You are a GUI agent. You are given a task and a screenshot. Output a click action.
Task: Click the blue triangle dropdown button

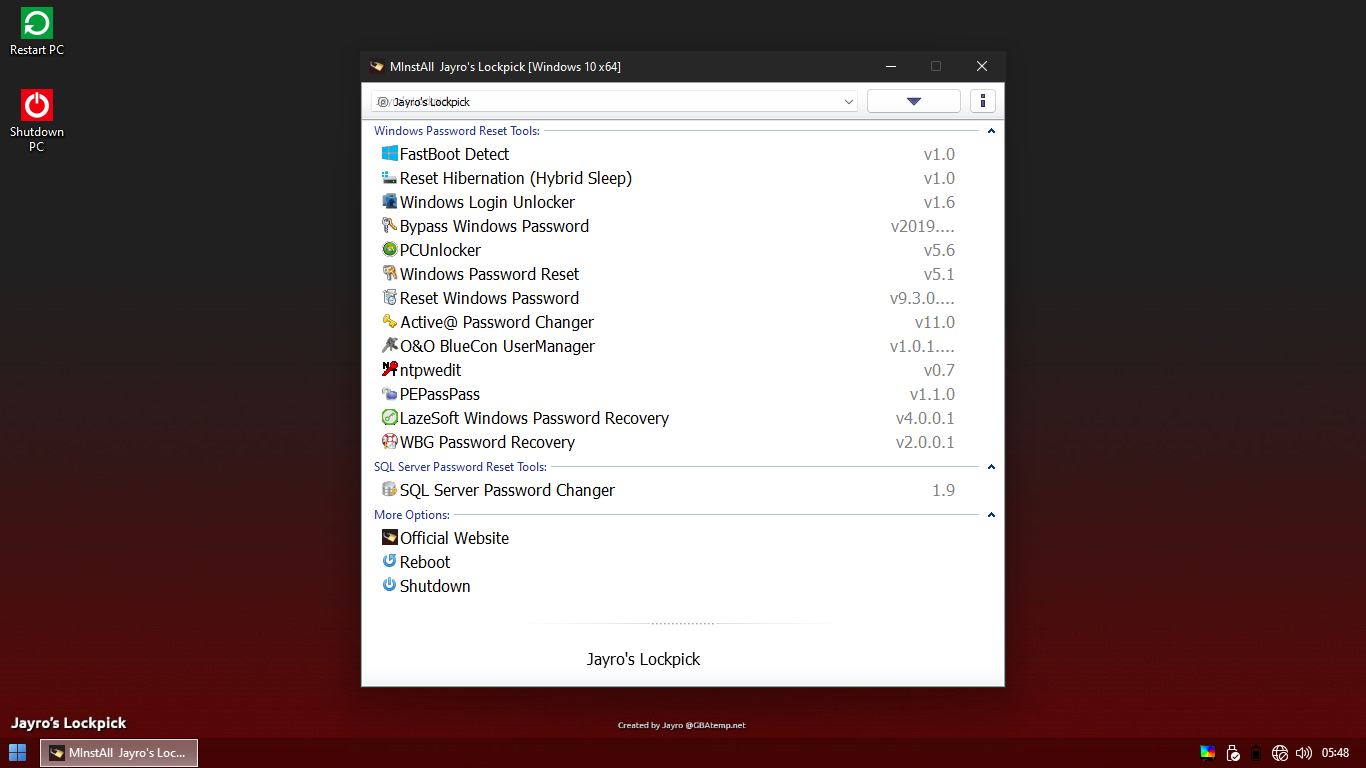913,101
